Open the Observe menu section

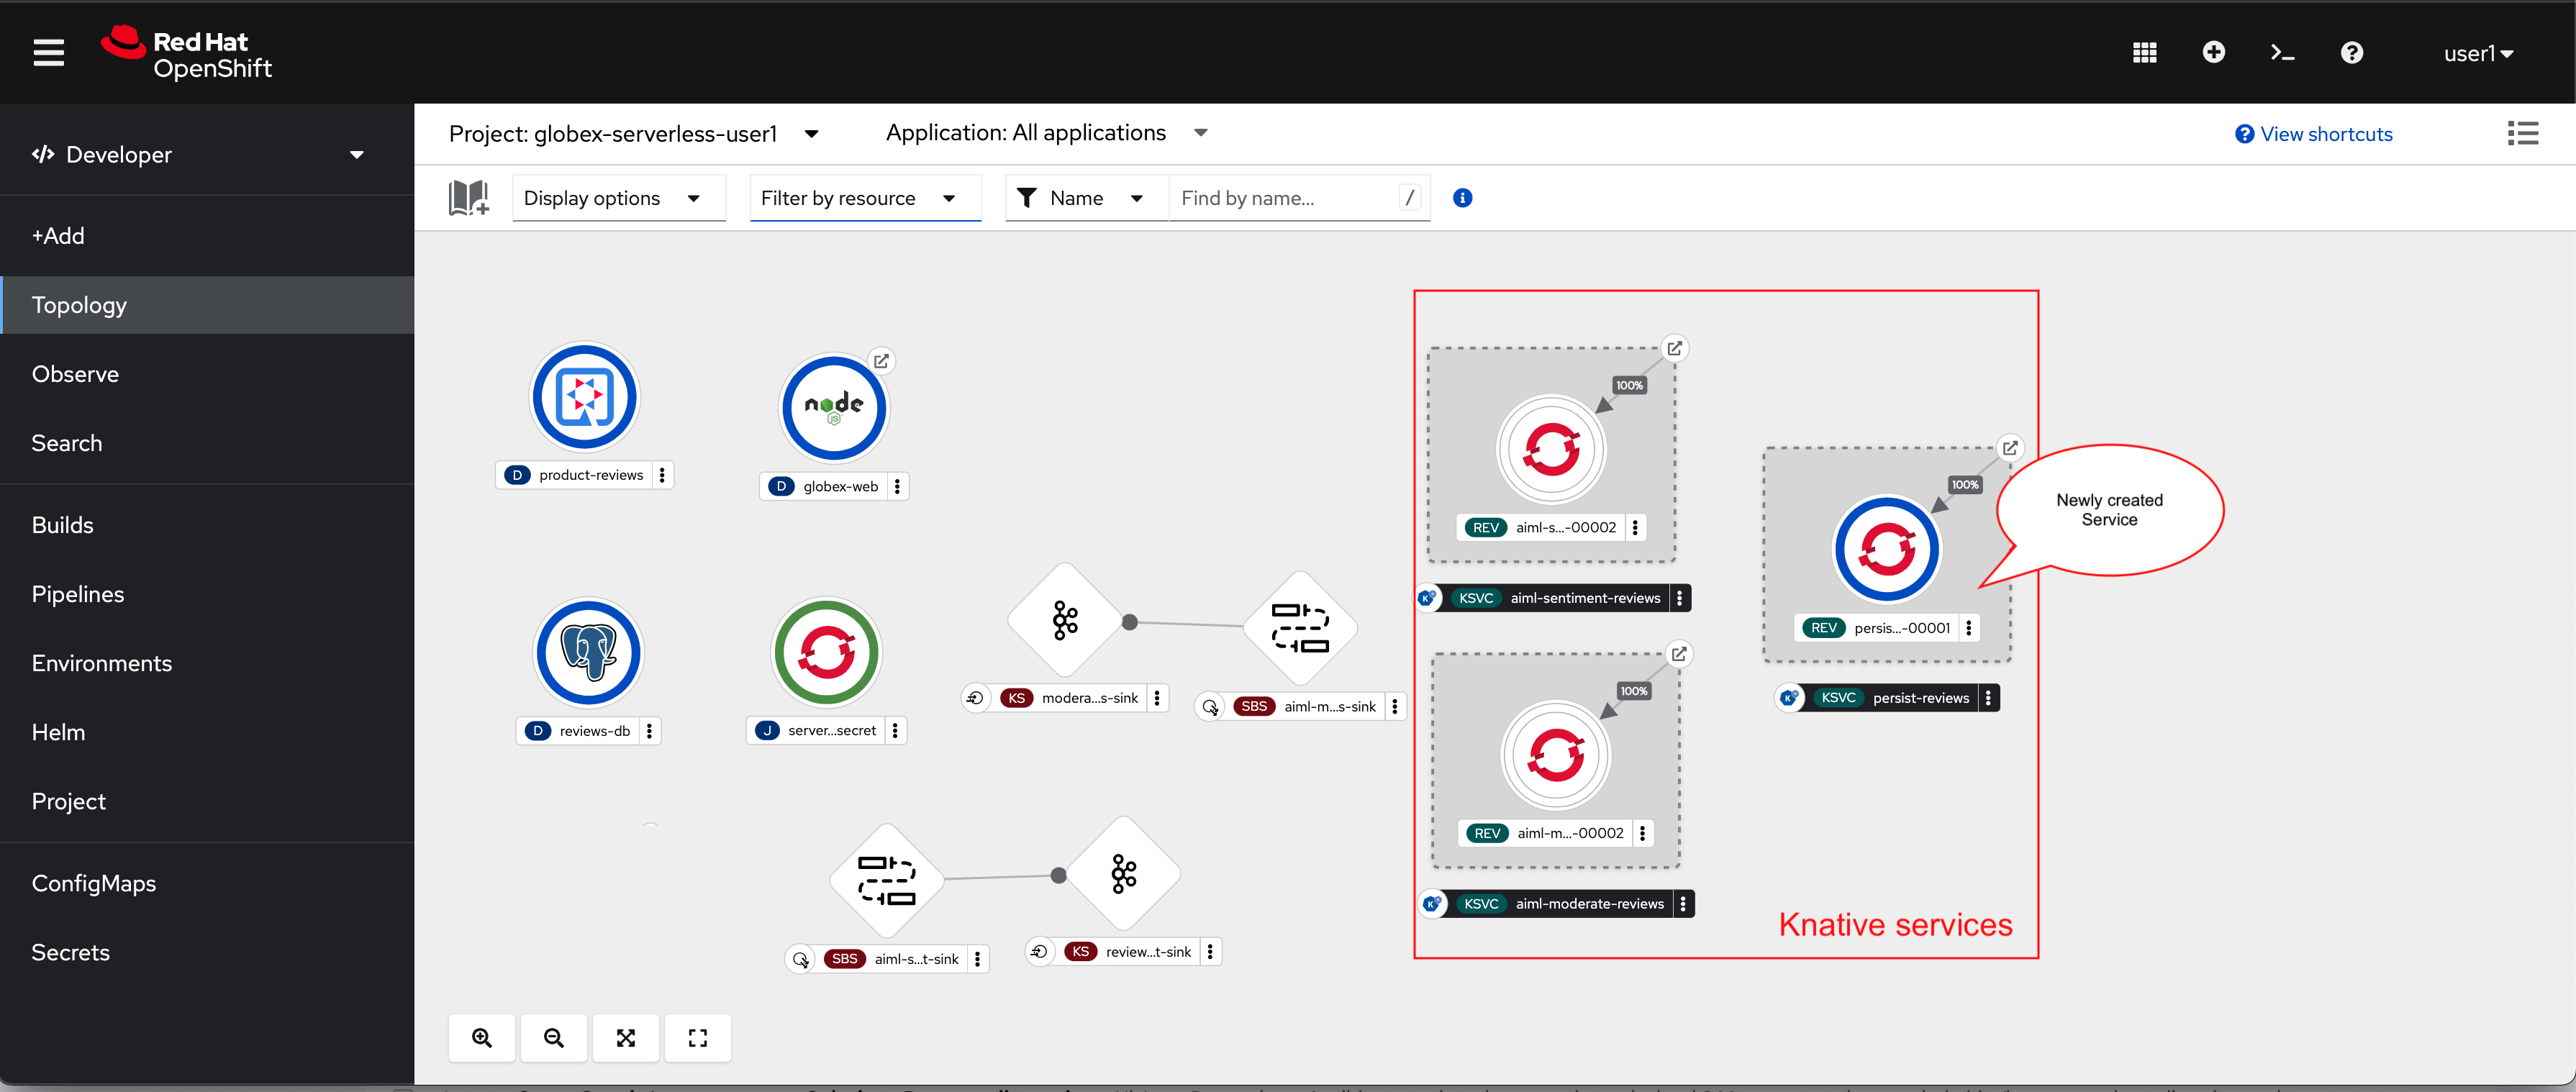[x=74, y=374]
